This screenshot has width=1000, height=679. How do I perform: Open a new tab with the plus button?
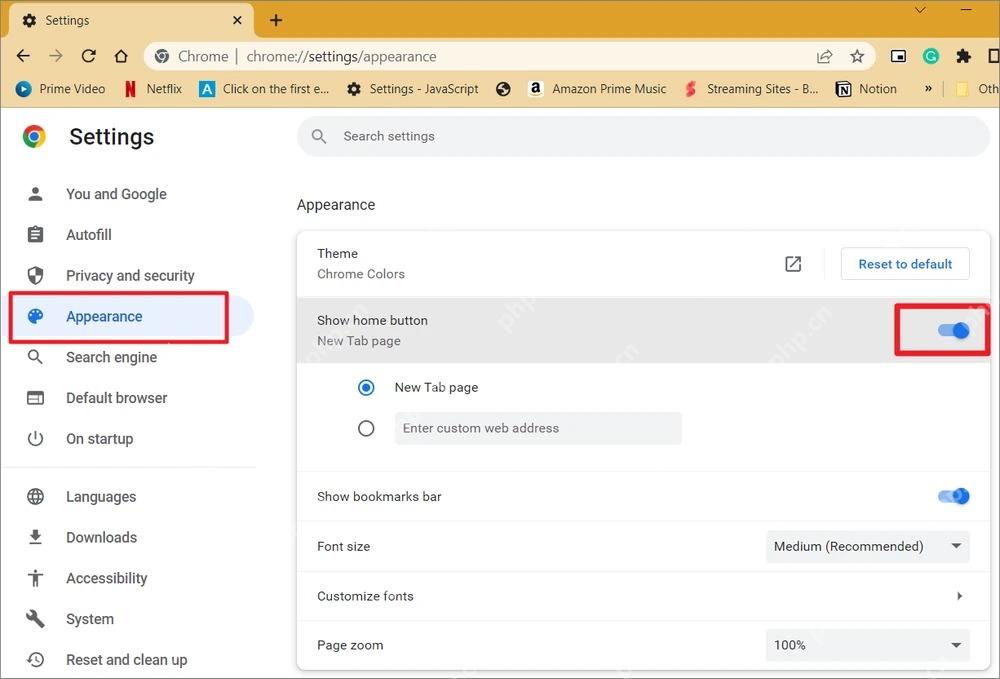coord(276,20)
